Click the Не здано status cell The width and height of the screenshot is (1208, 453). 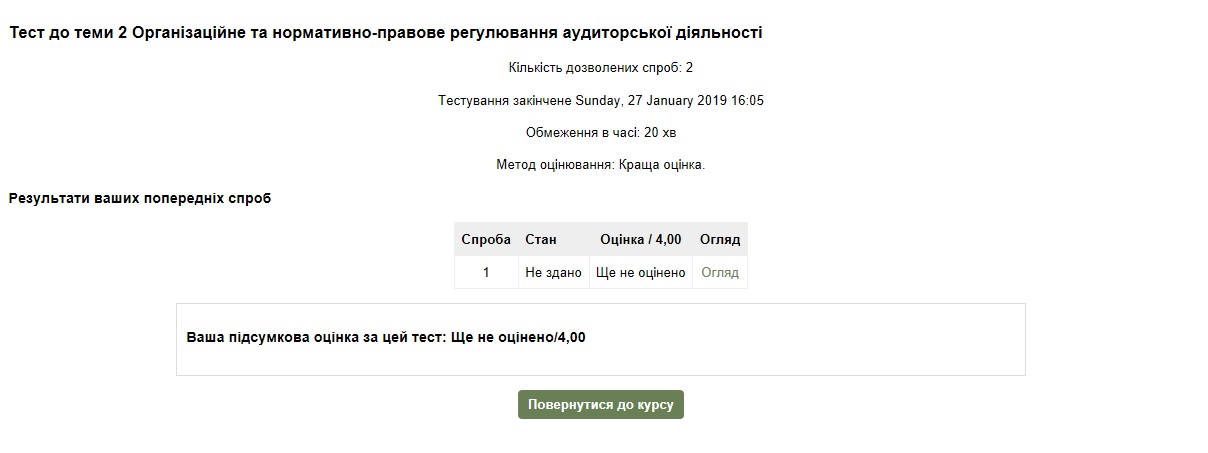coord(553,272)
